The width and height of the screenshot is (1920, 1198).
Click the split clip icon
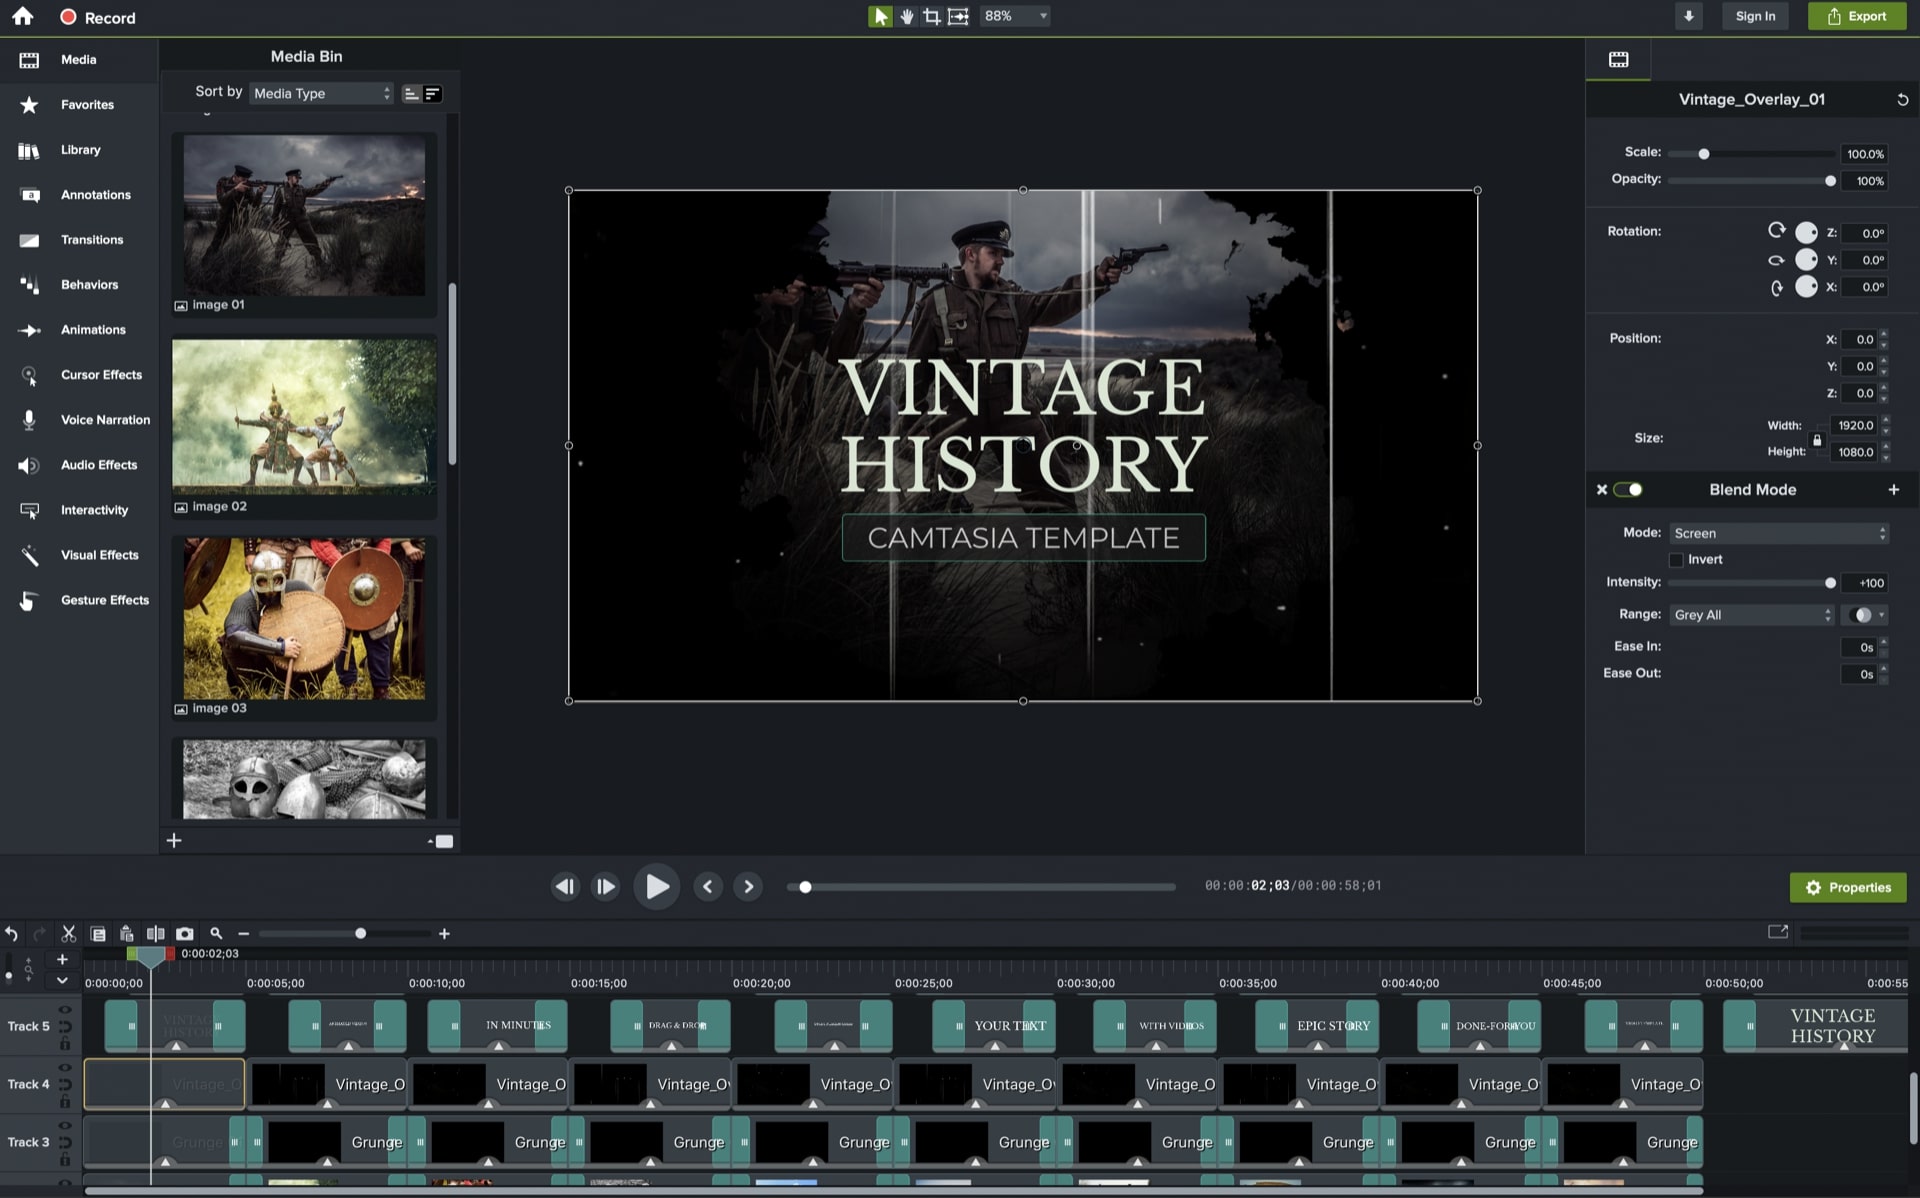click(155, 933)
